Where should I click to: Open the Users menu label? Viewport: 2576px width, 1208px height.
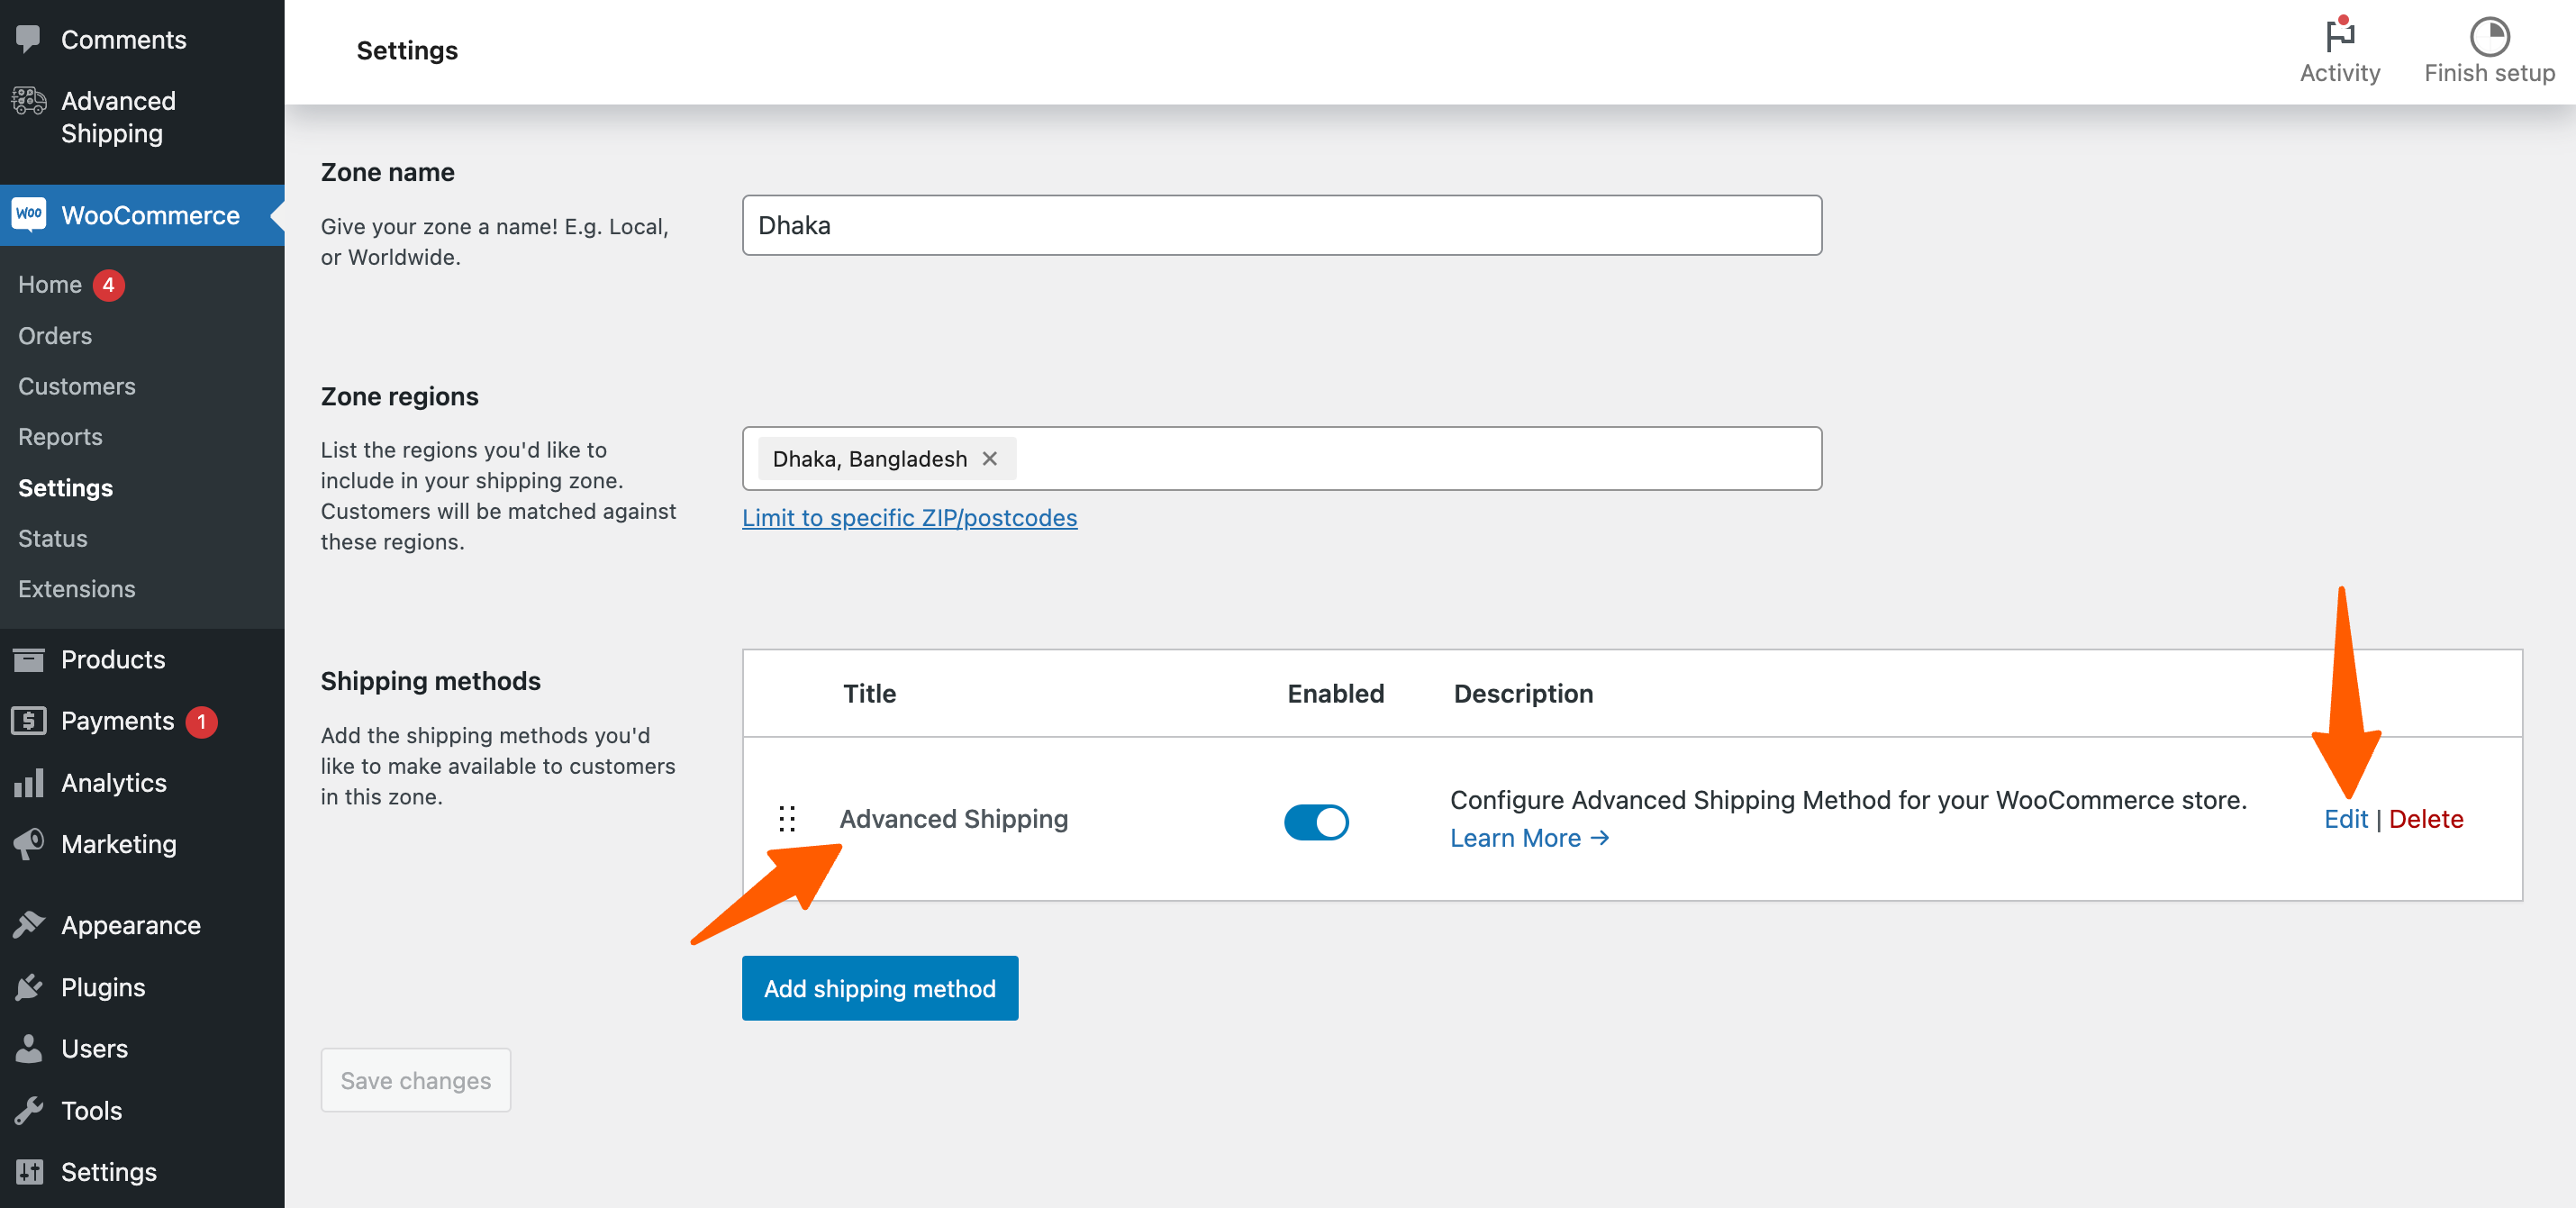click(x=95, y=1048)
